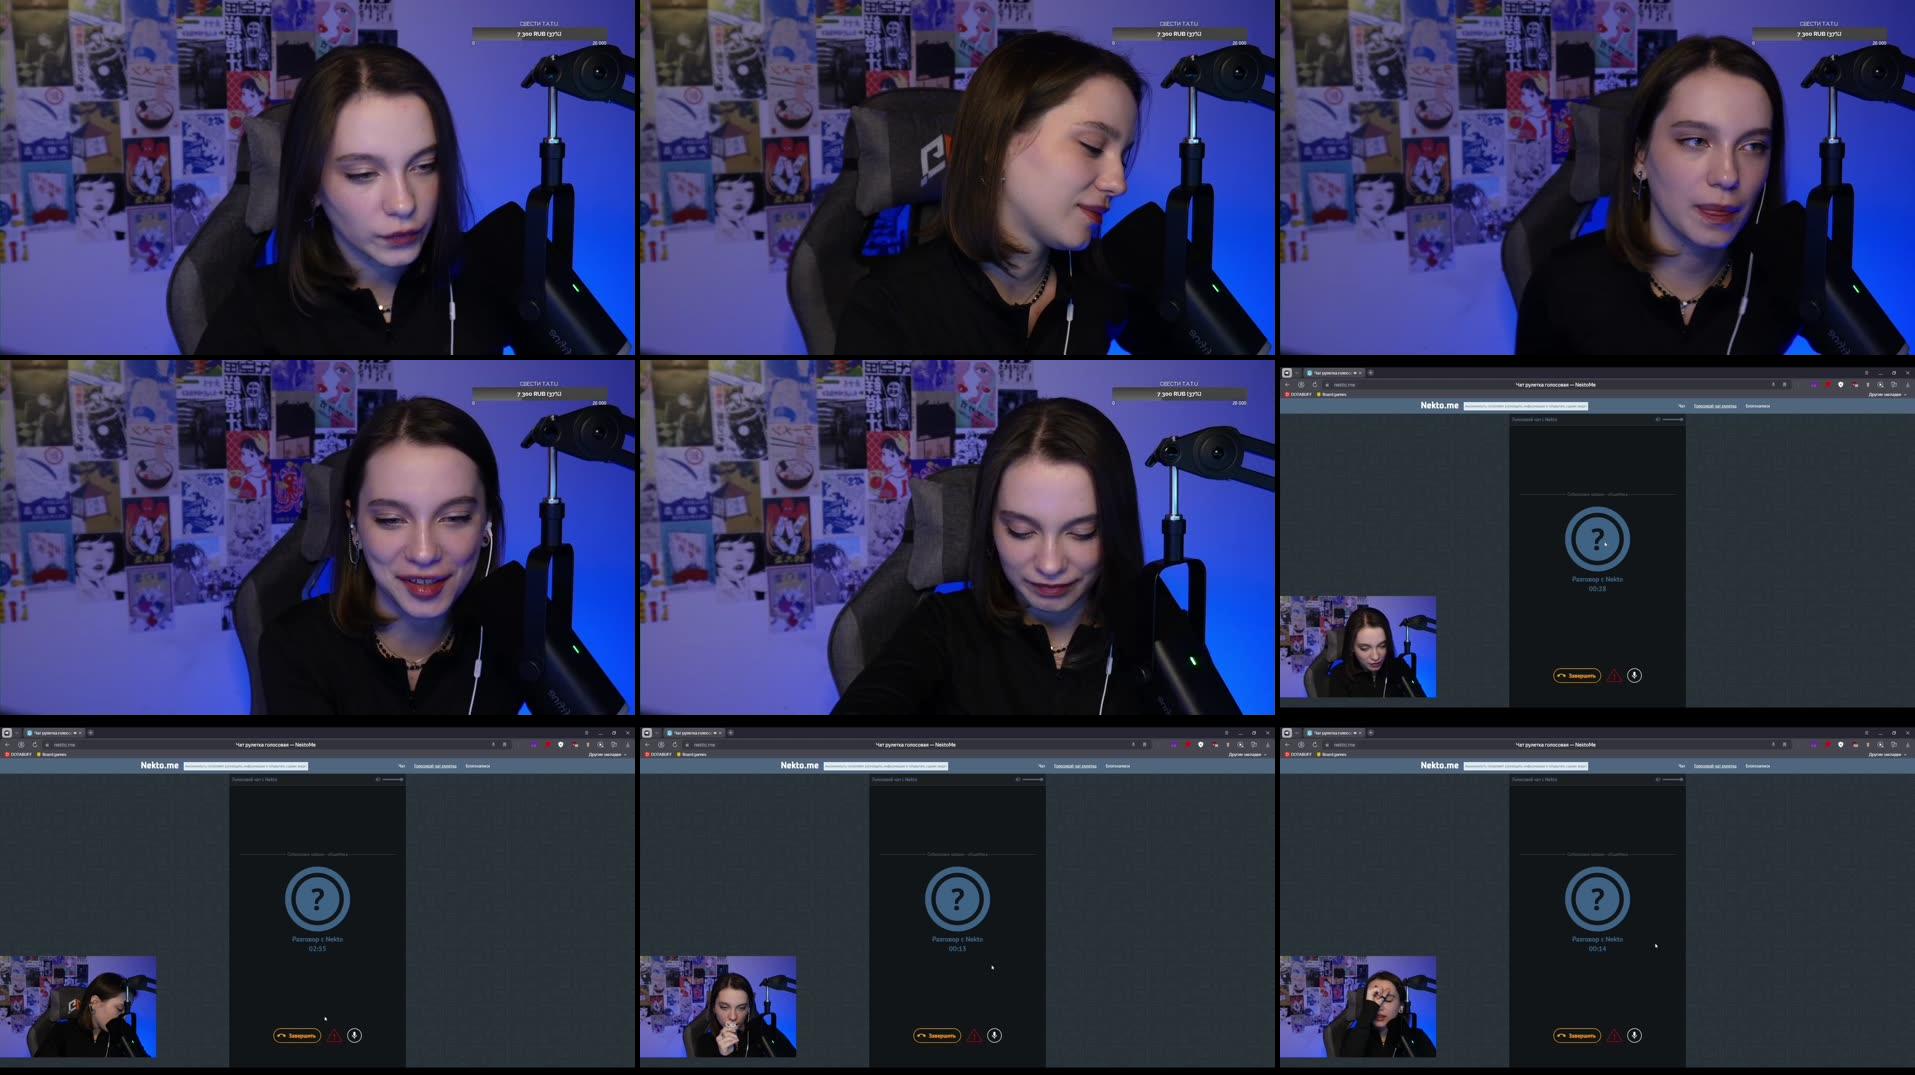Open 'Голосовой чат рулетка' link in the 00:28 browser frame
The height and width of the screenshot is (1075, 1915).
click(1715, 406)
